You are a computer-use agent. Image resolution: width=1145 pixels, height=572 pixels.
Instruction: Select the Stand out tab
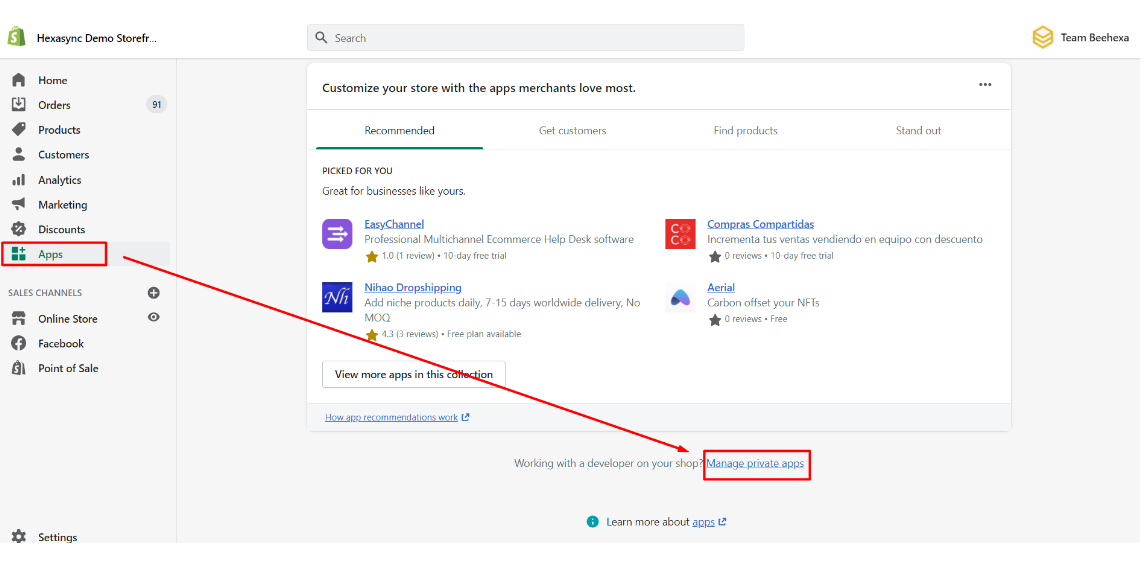tap(918, 131)
